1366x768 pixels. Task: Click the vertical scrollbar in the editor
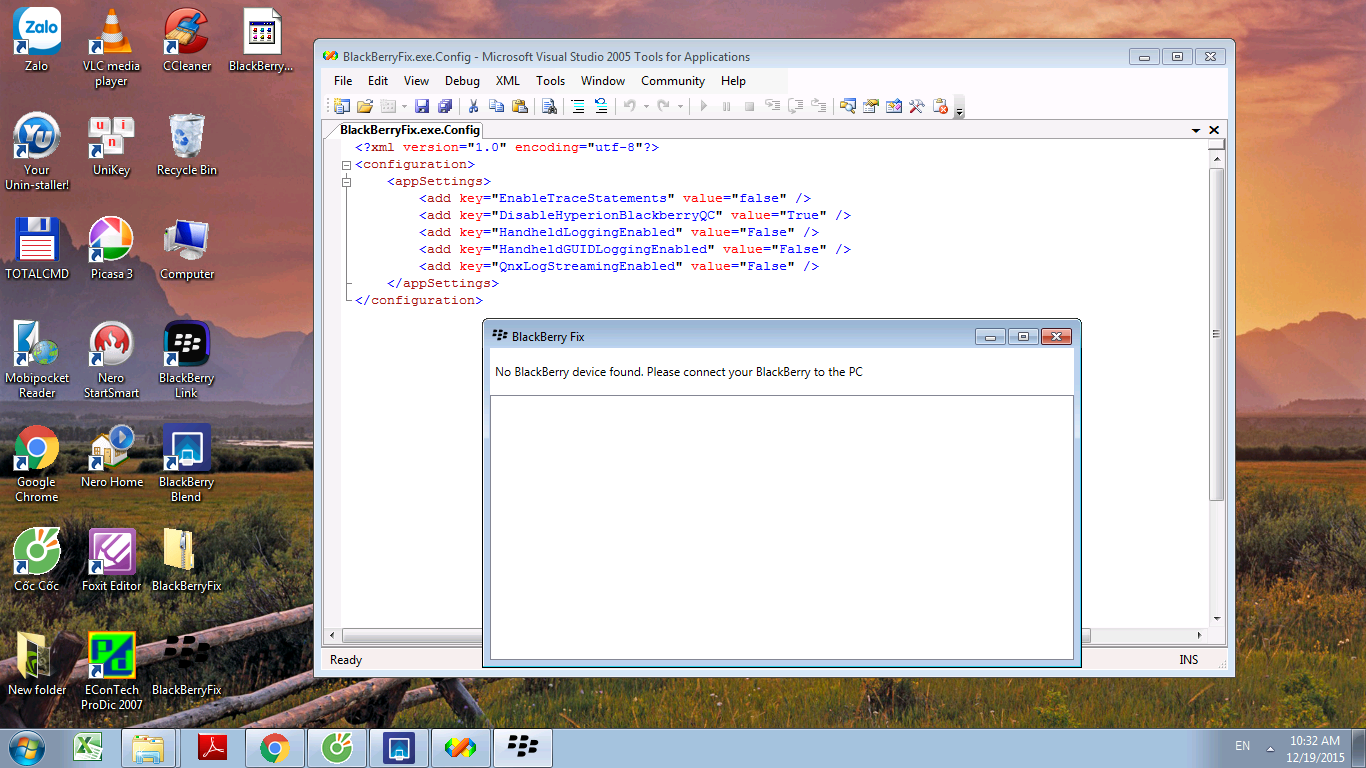(x=1216, y=334)
